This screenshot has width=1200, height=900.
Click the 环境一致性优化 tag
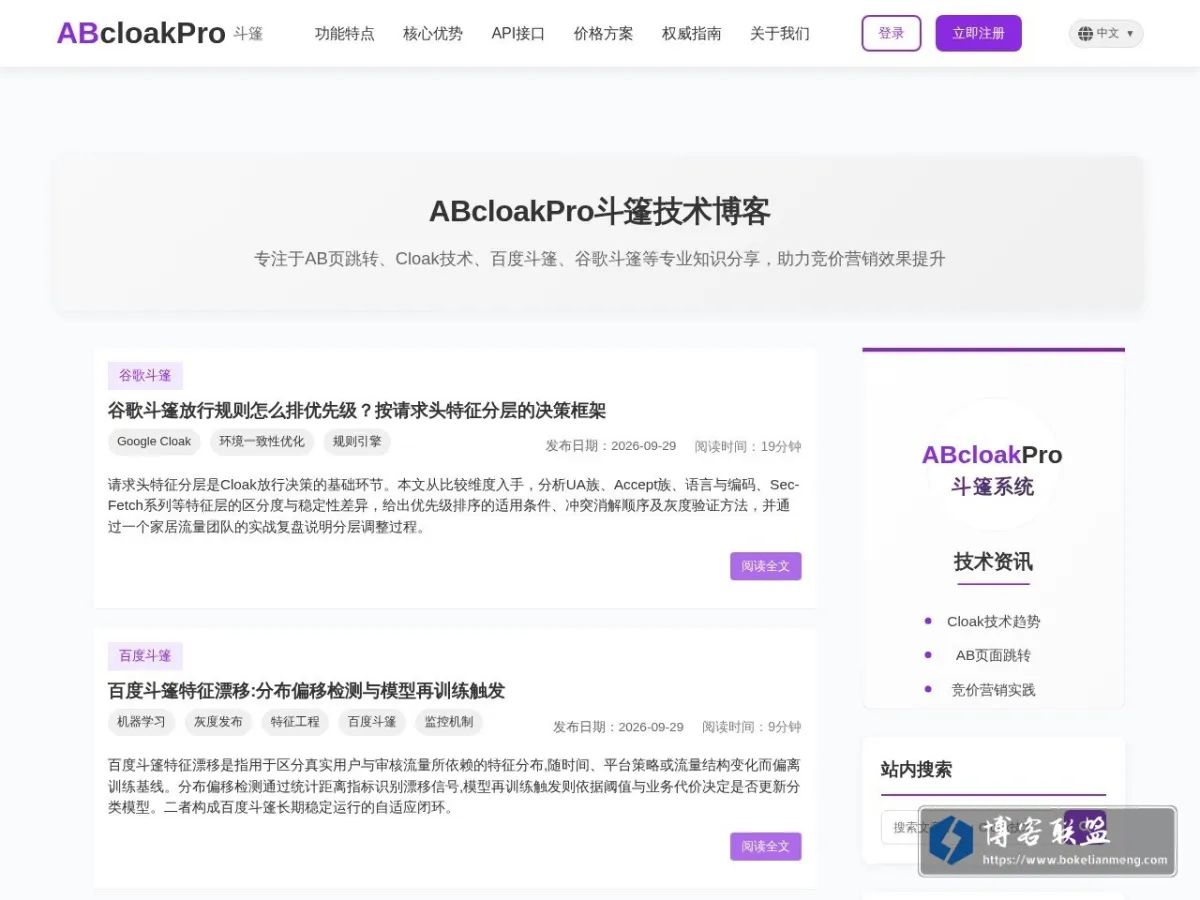[262, 441]
